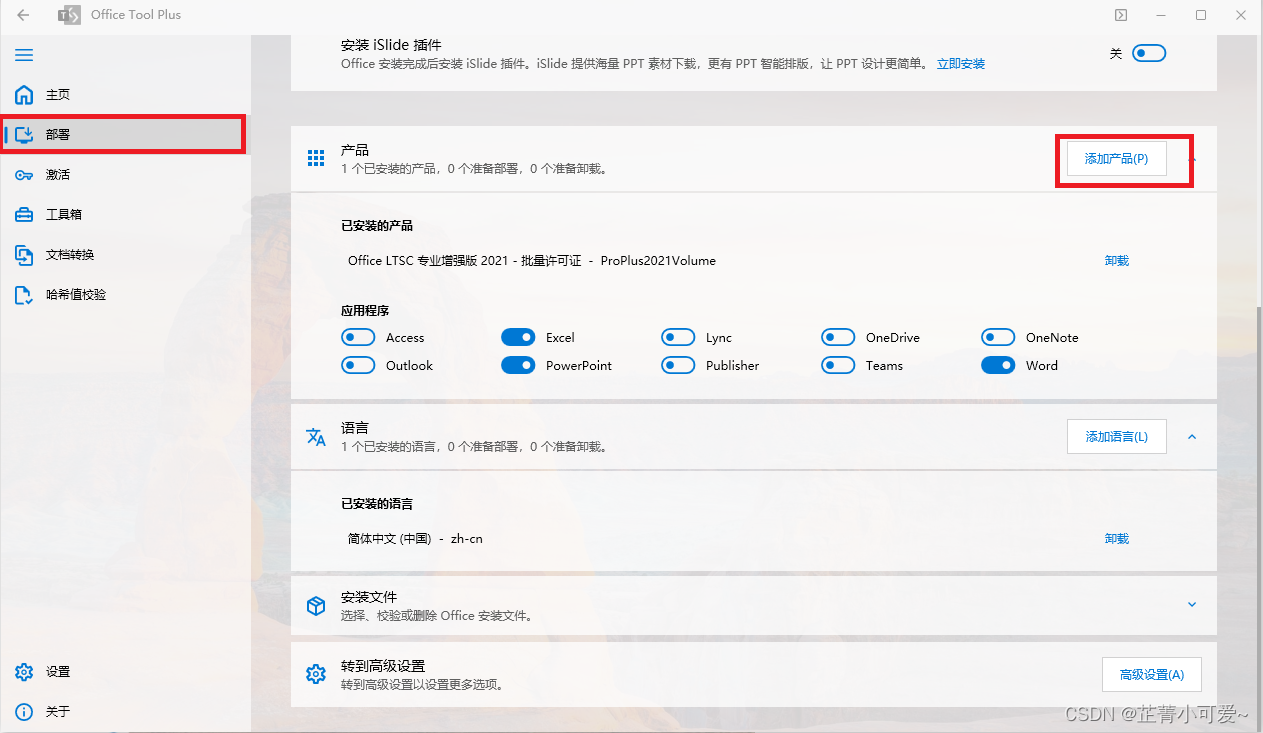Open 哈希值校验 in the sidebar
Image resolution: width=1263 pixels, height=733 pixels.
pos(125,295)
